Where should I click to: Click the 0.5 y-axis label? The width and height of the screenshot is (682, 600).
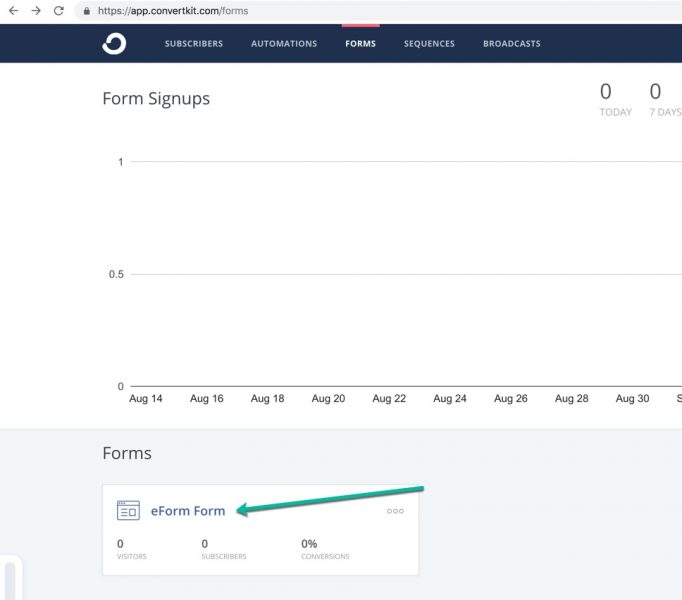click(x=116, y=275)
